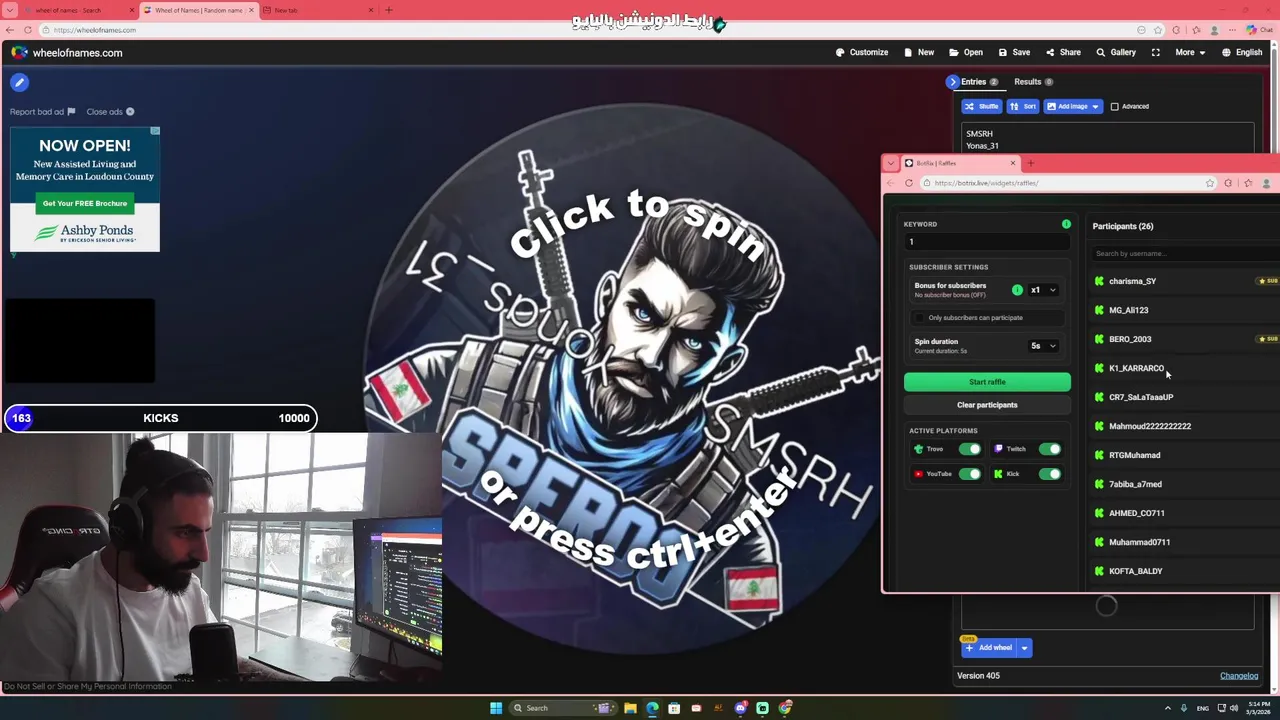The height and width of the screenshot is (720, 1280).
Task: Click the subscriber bonus info icon
Action: tap(1017, 290)
